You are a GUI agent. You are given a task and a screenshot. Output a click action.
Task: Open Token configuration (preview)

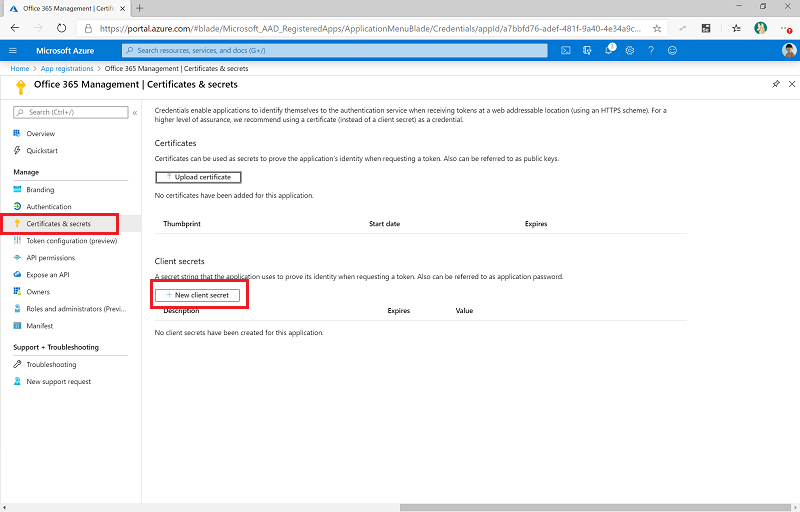[70, 241]
